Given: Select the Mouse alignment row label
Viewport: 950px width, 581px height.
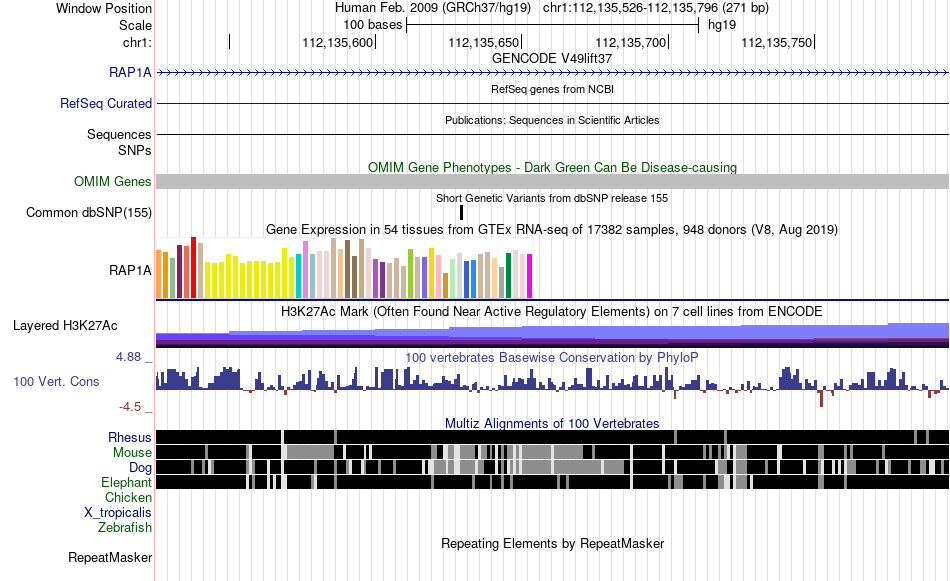Looking at the screenshot, I should coord(132,453).
